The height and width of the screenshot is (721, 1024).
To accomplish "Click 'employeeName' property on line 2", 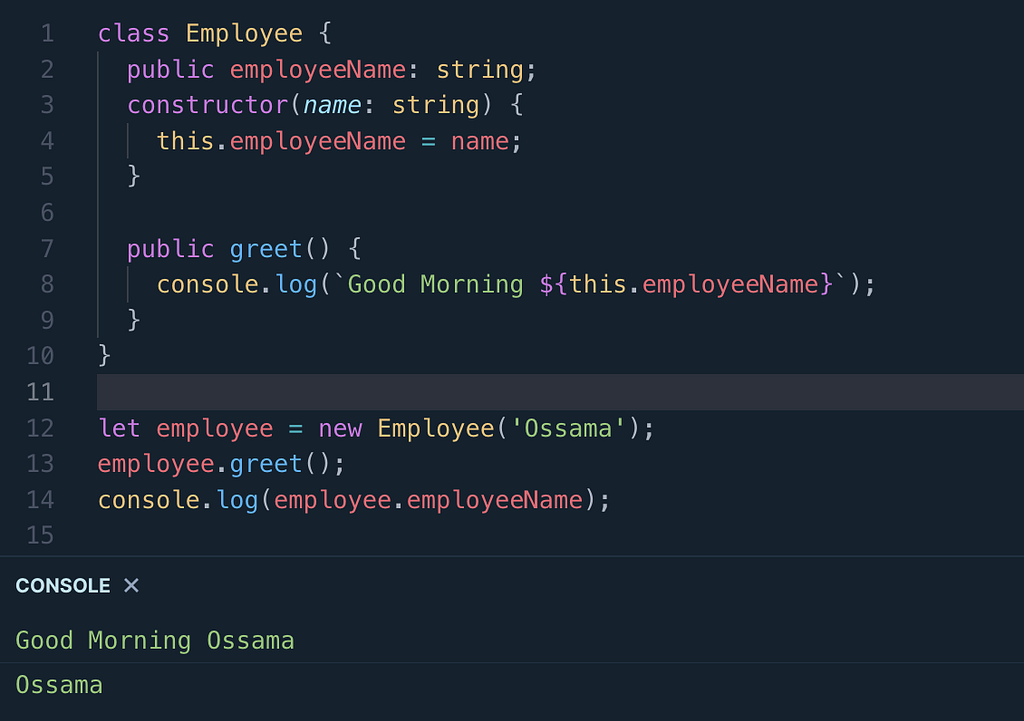I will (318, 69).
